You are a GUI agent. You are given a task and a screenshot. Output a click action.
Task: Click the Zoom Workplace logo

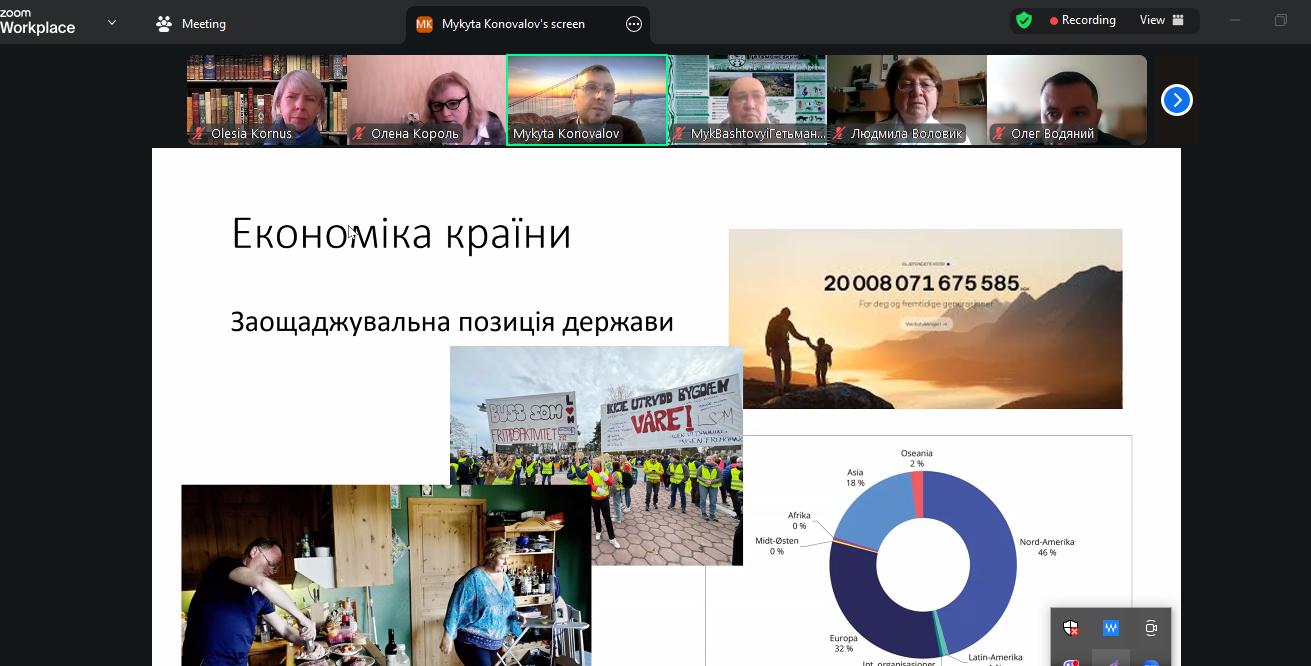click(x=38, y=22)
